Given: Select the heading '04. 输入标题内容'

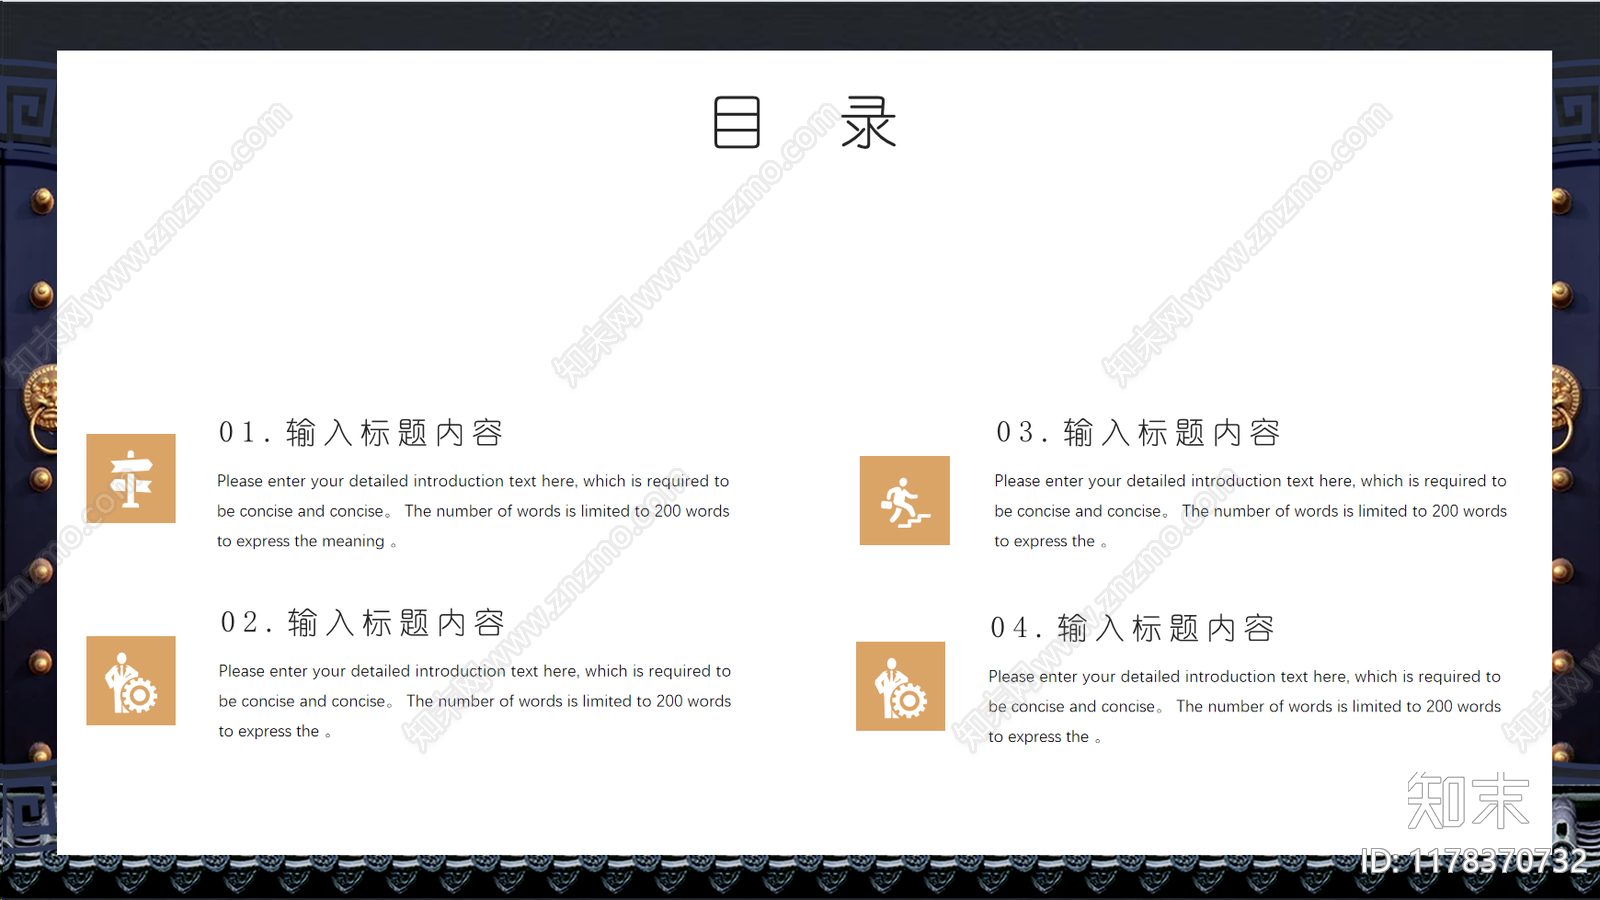Looking at the screenshot, I should [1132, 629].
